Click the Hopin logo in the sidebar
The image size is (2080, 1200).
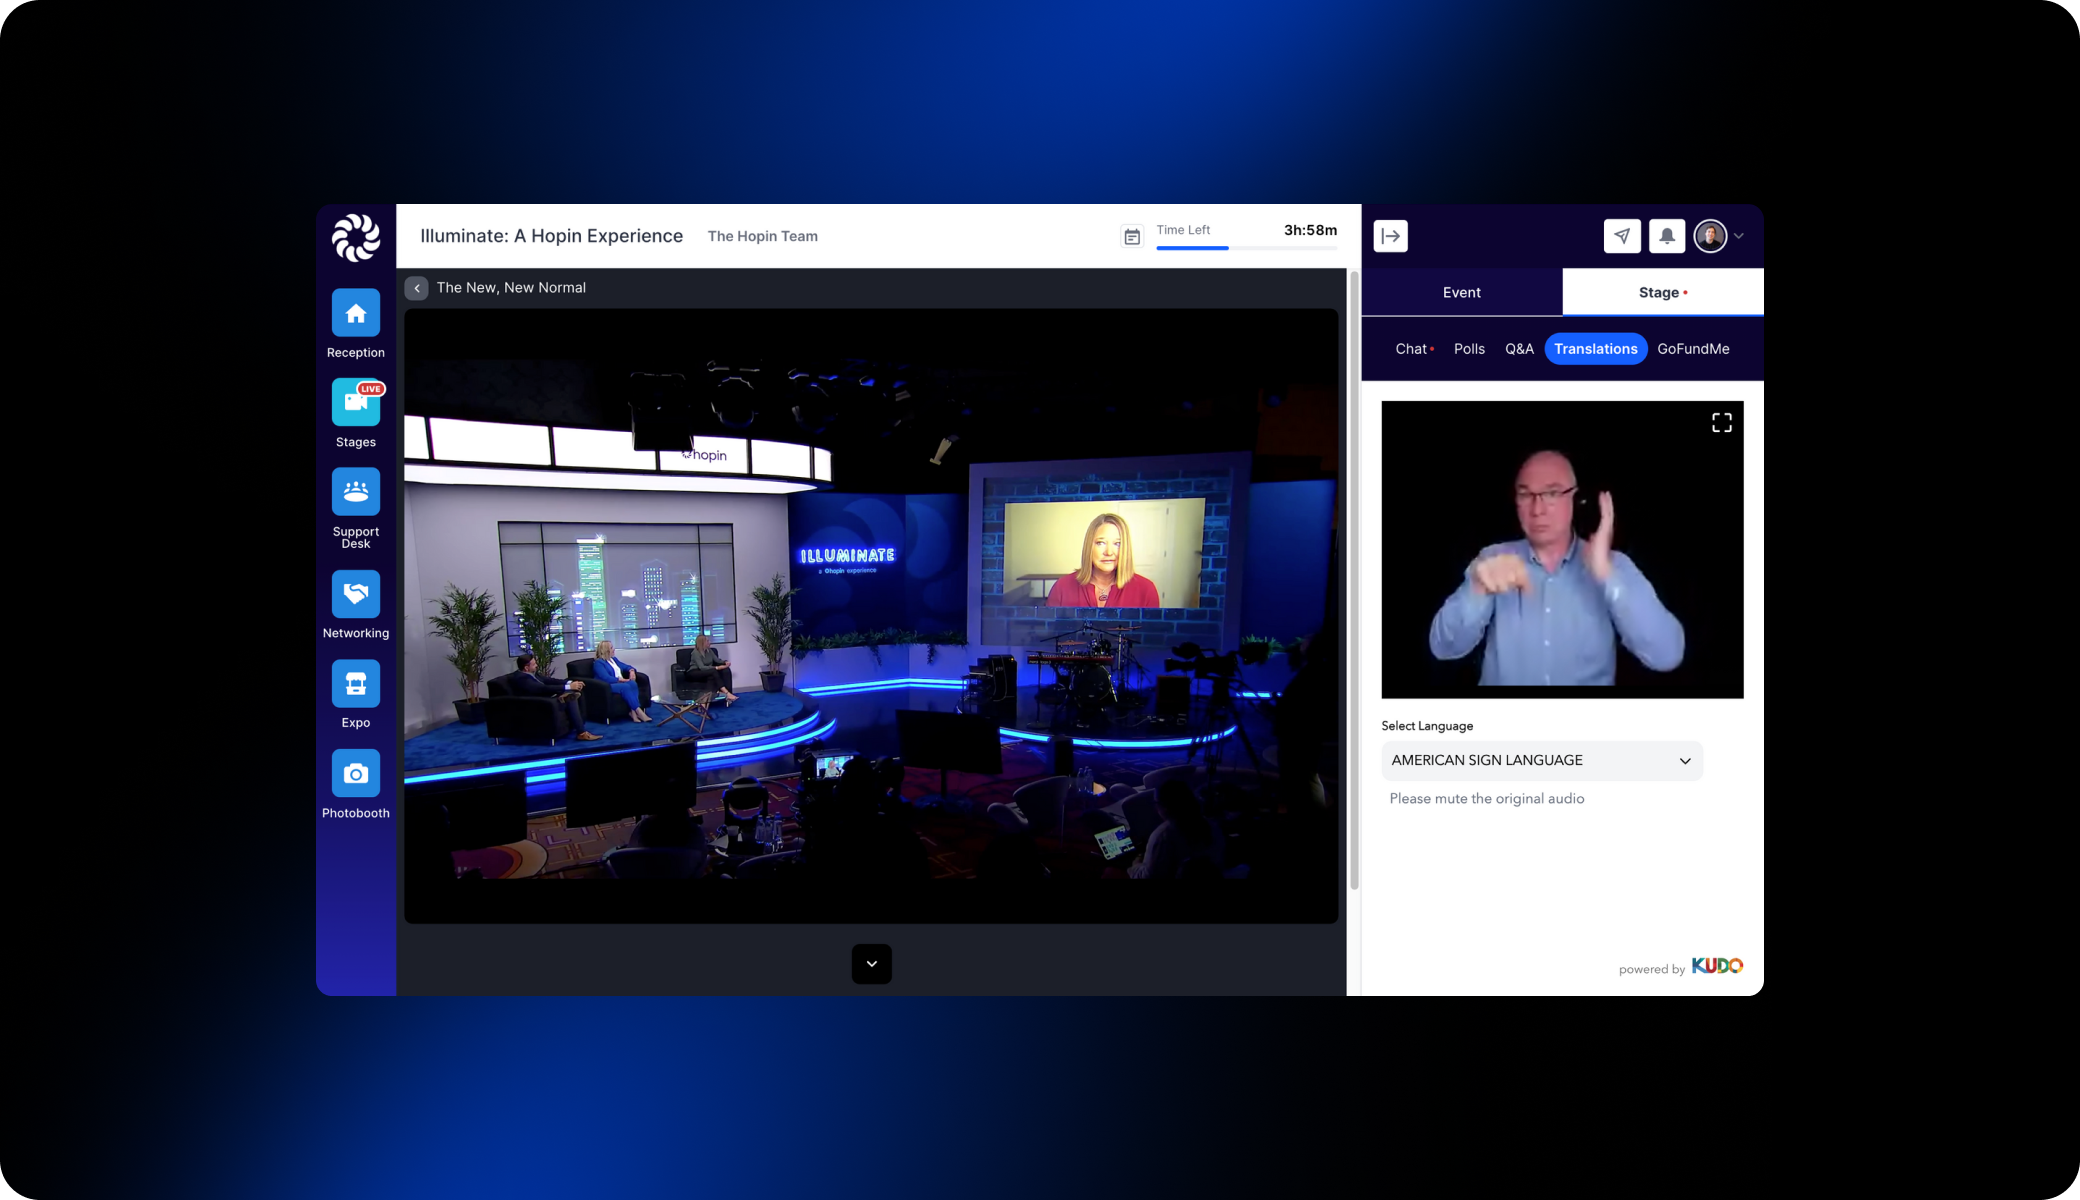point(356,238)
